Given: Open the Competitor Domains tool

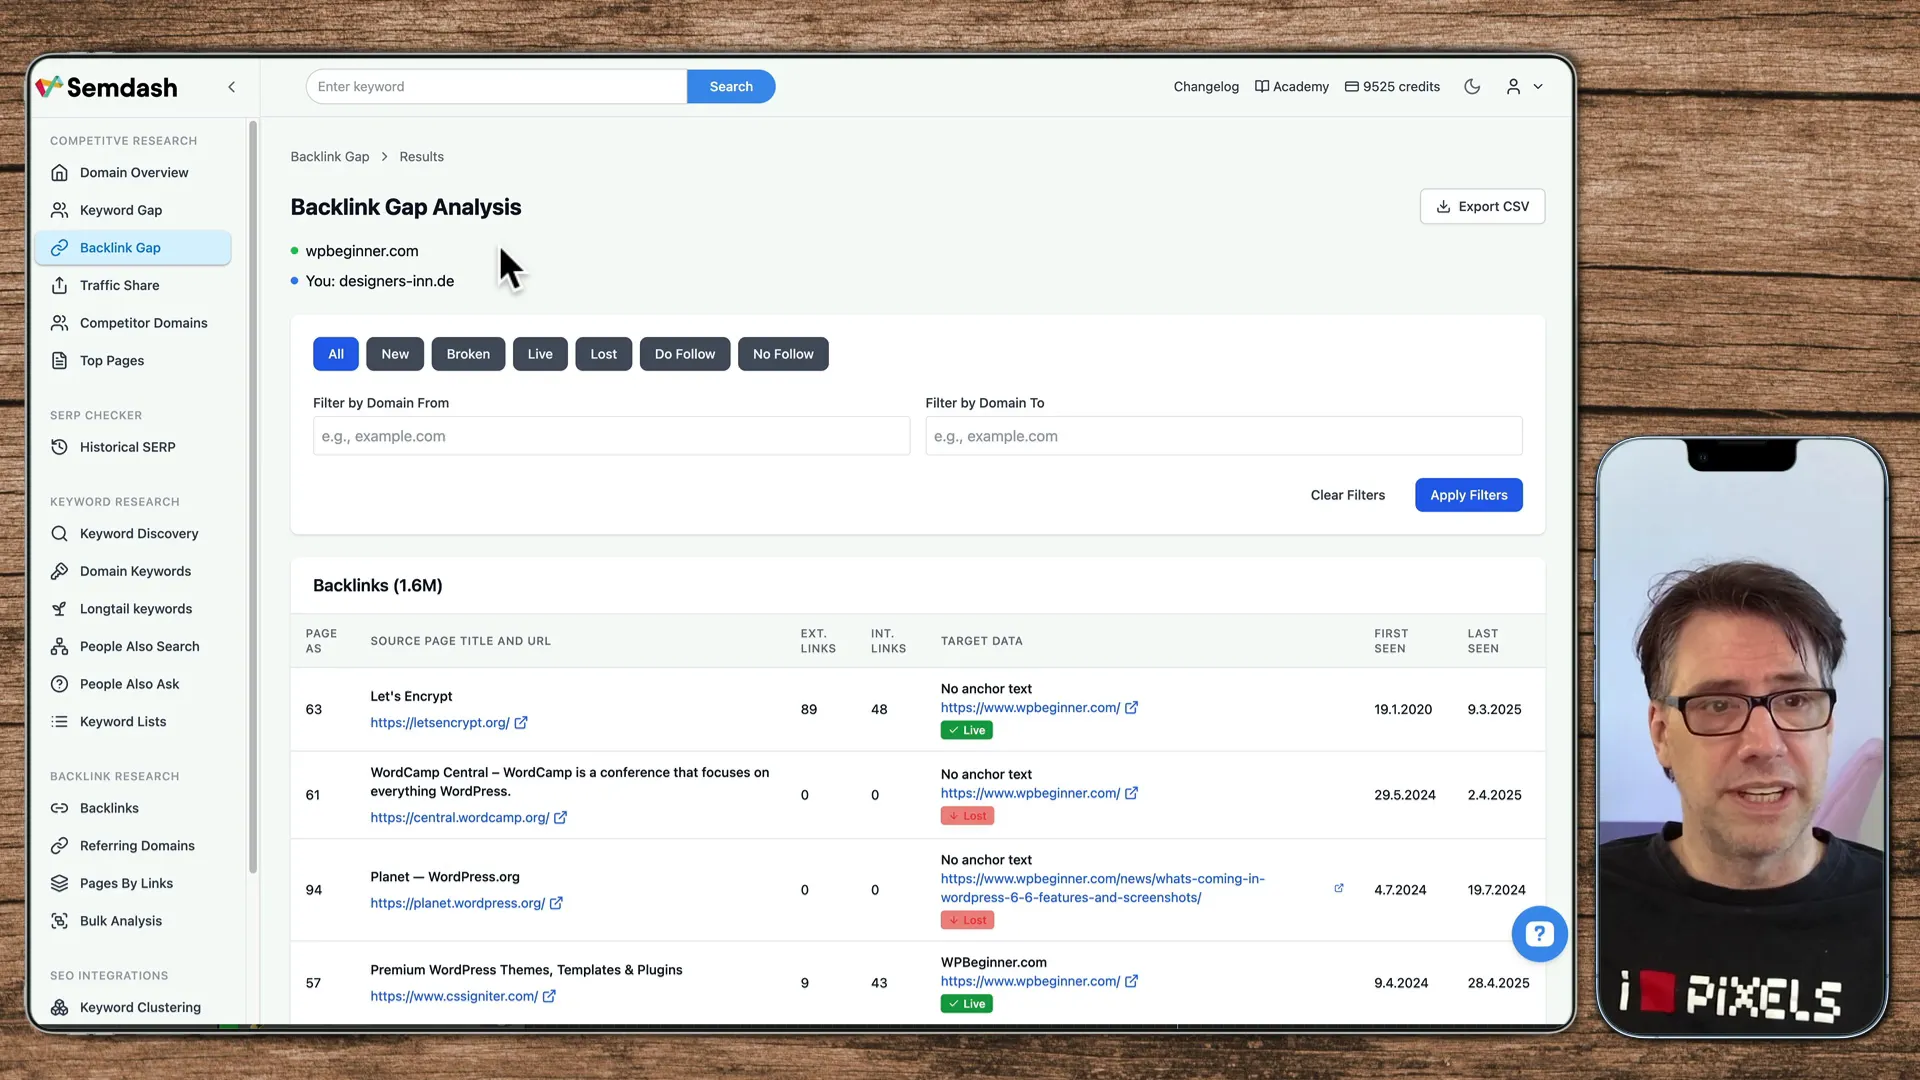Looking at the screenshot, I should (143, 322).
